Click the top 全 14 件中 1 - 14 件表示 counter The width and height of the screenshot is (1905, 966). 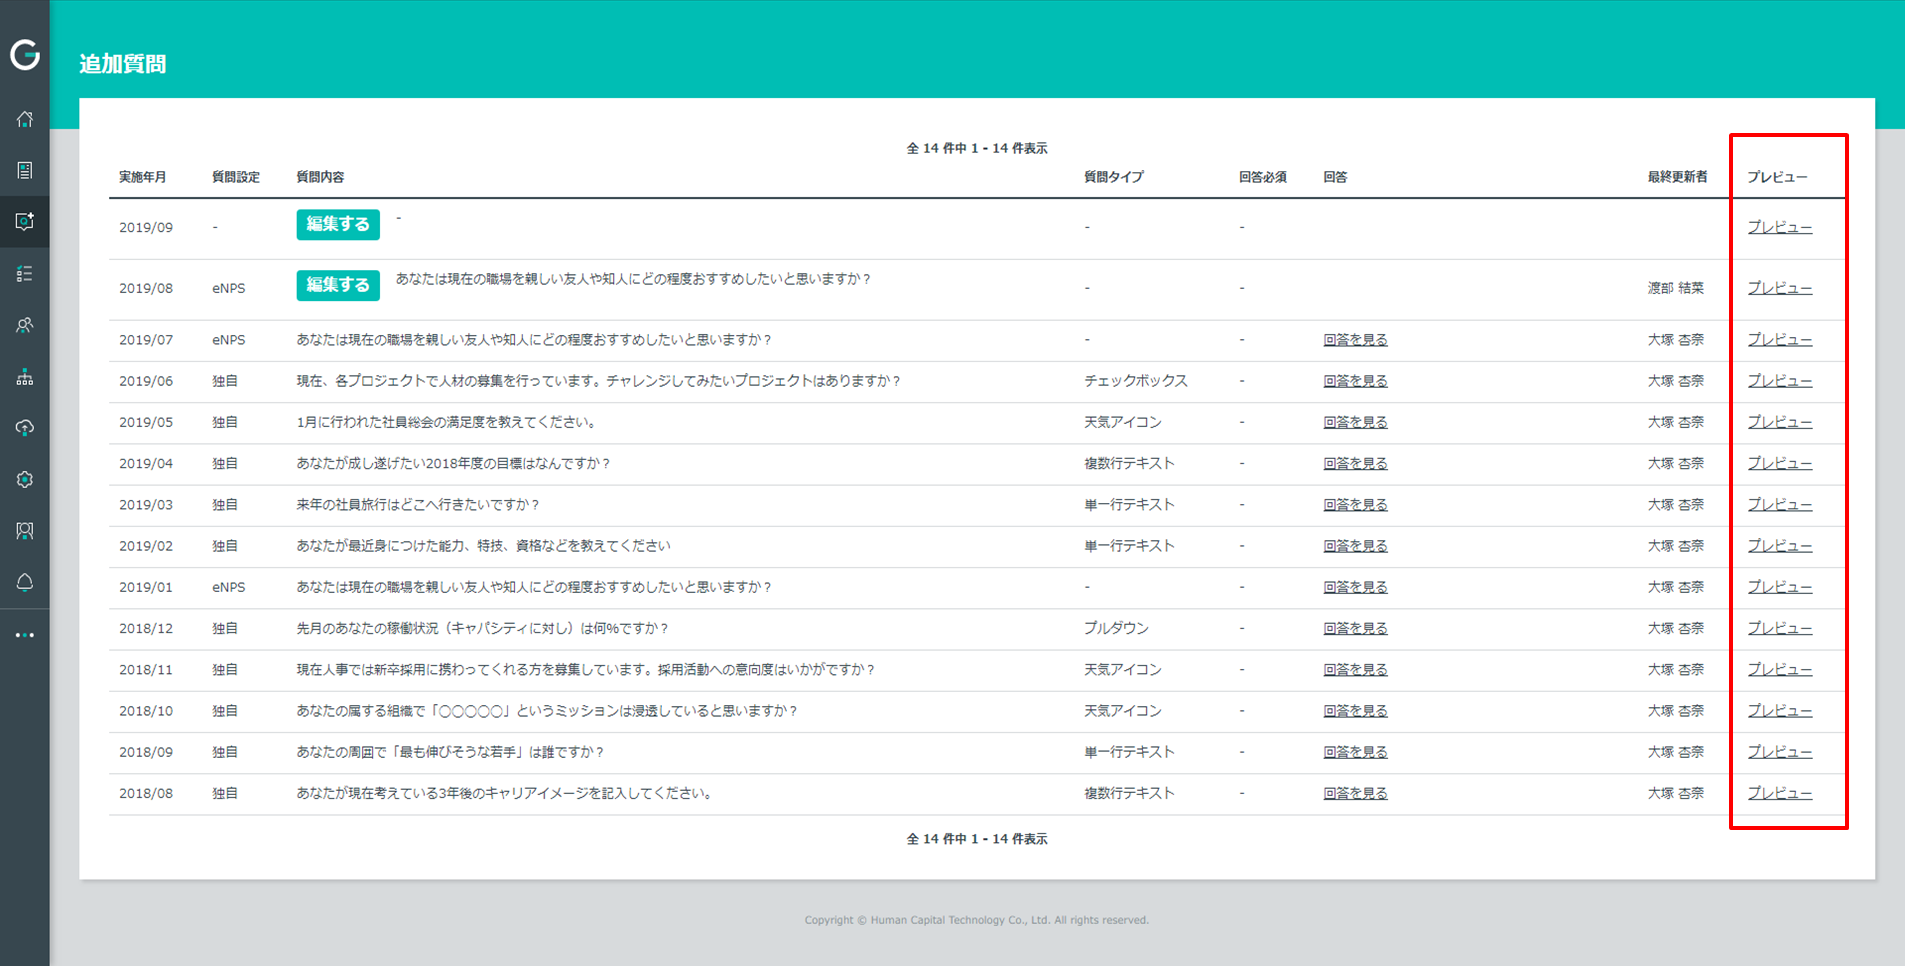pyautogui.click(x=977, y=148)
